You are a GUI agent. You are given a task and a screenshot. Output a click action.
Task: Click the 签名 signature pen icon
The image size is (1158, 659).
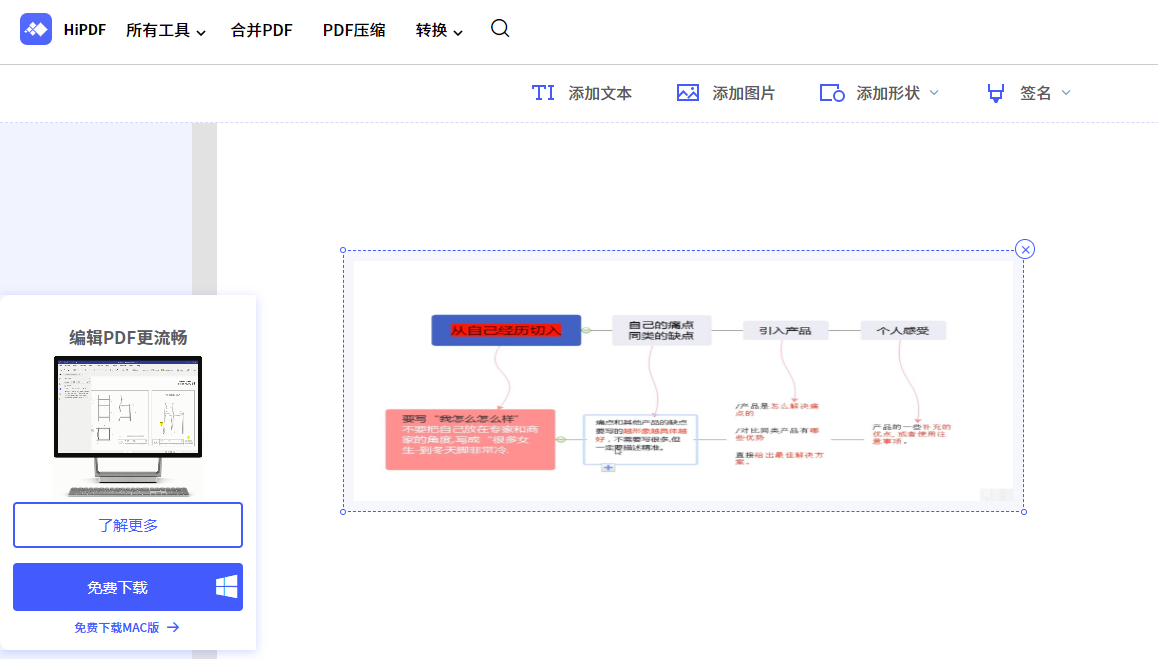[x=995, y=92]
